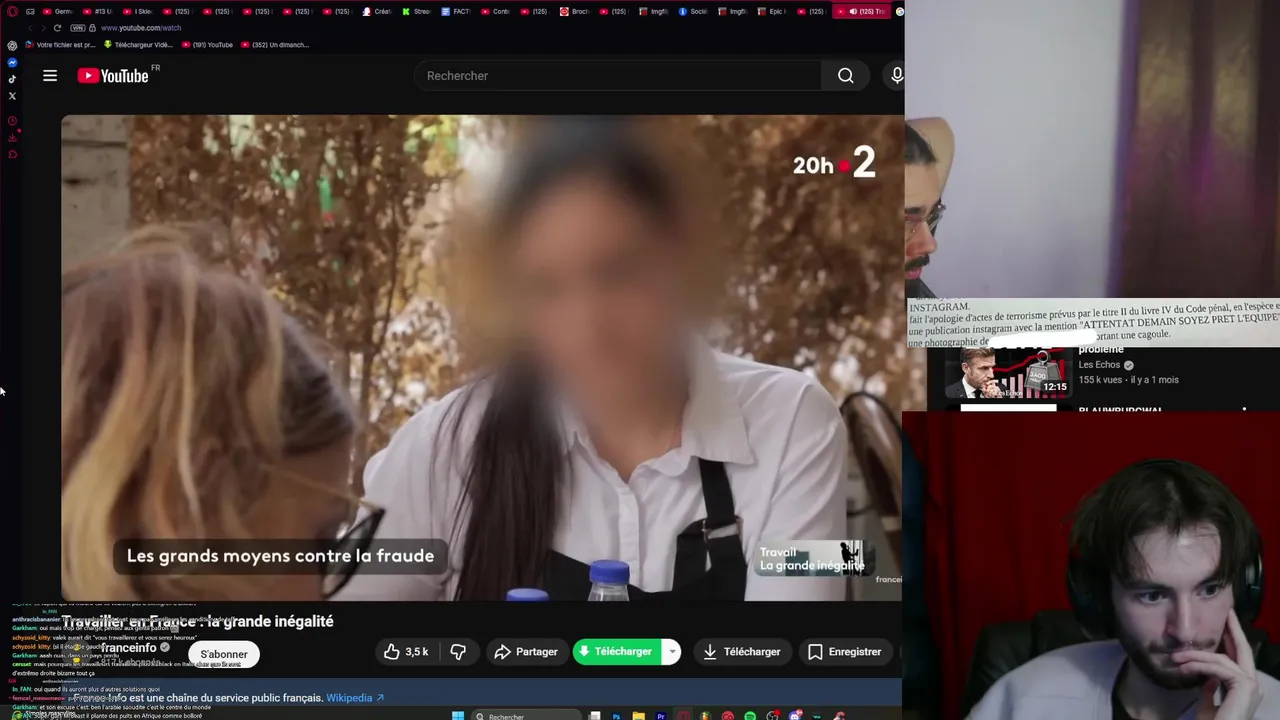Image resolution: width=1280 pixels, height=720 pixels.
Task: Open the franceinfo channel name
Action: (128, 648)
